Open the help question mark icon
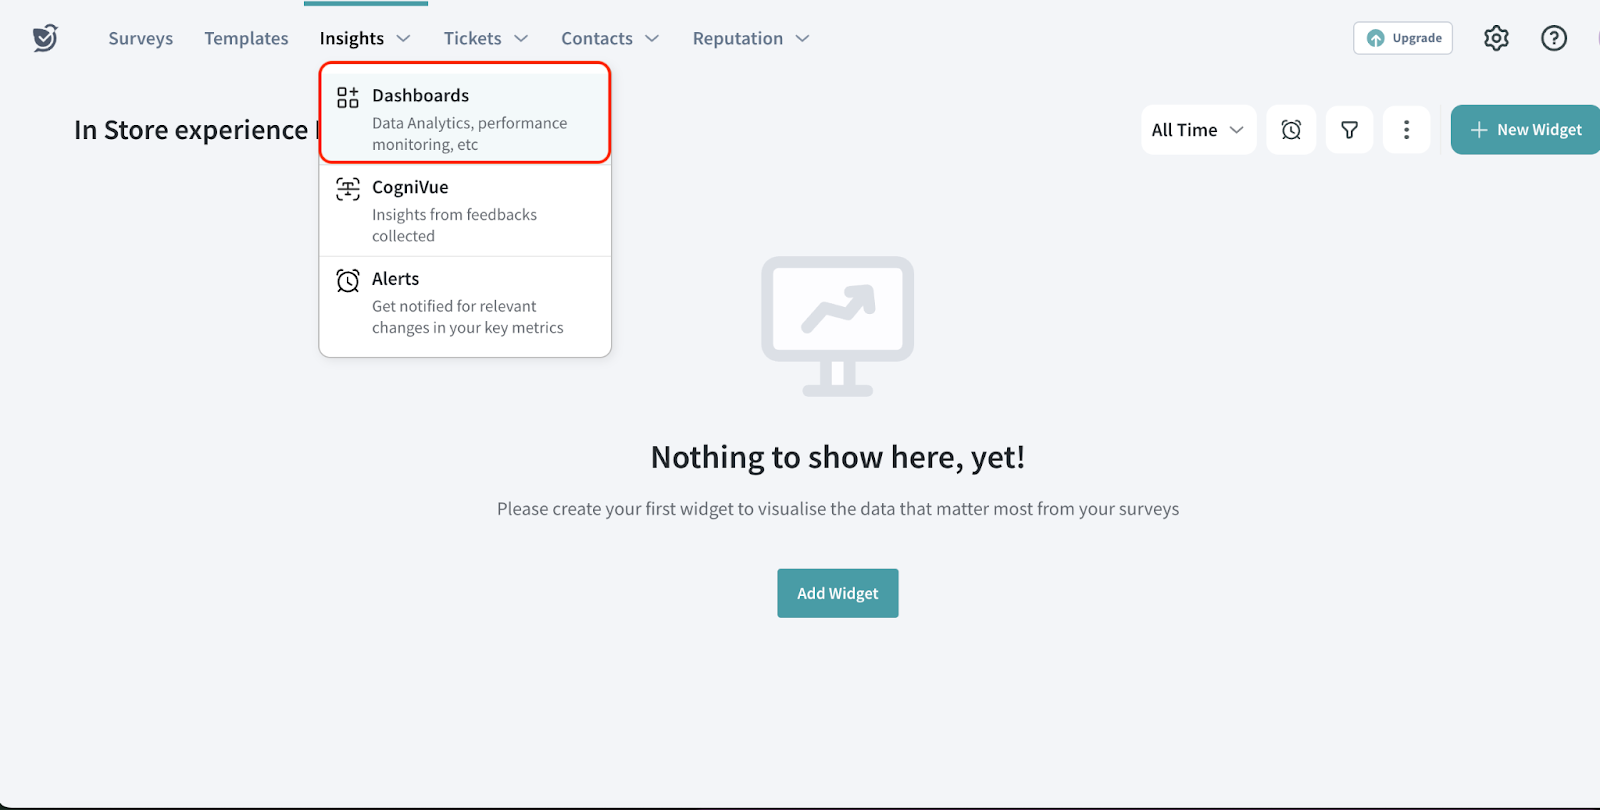 coord(1553,38)
